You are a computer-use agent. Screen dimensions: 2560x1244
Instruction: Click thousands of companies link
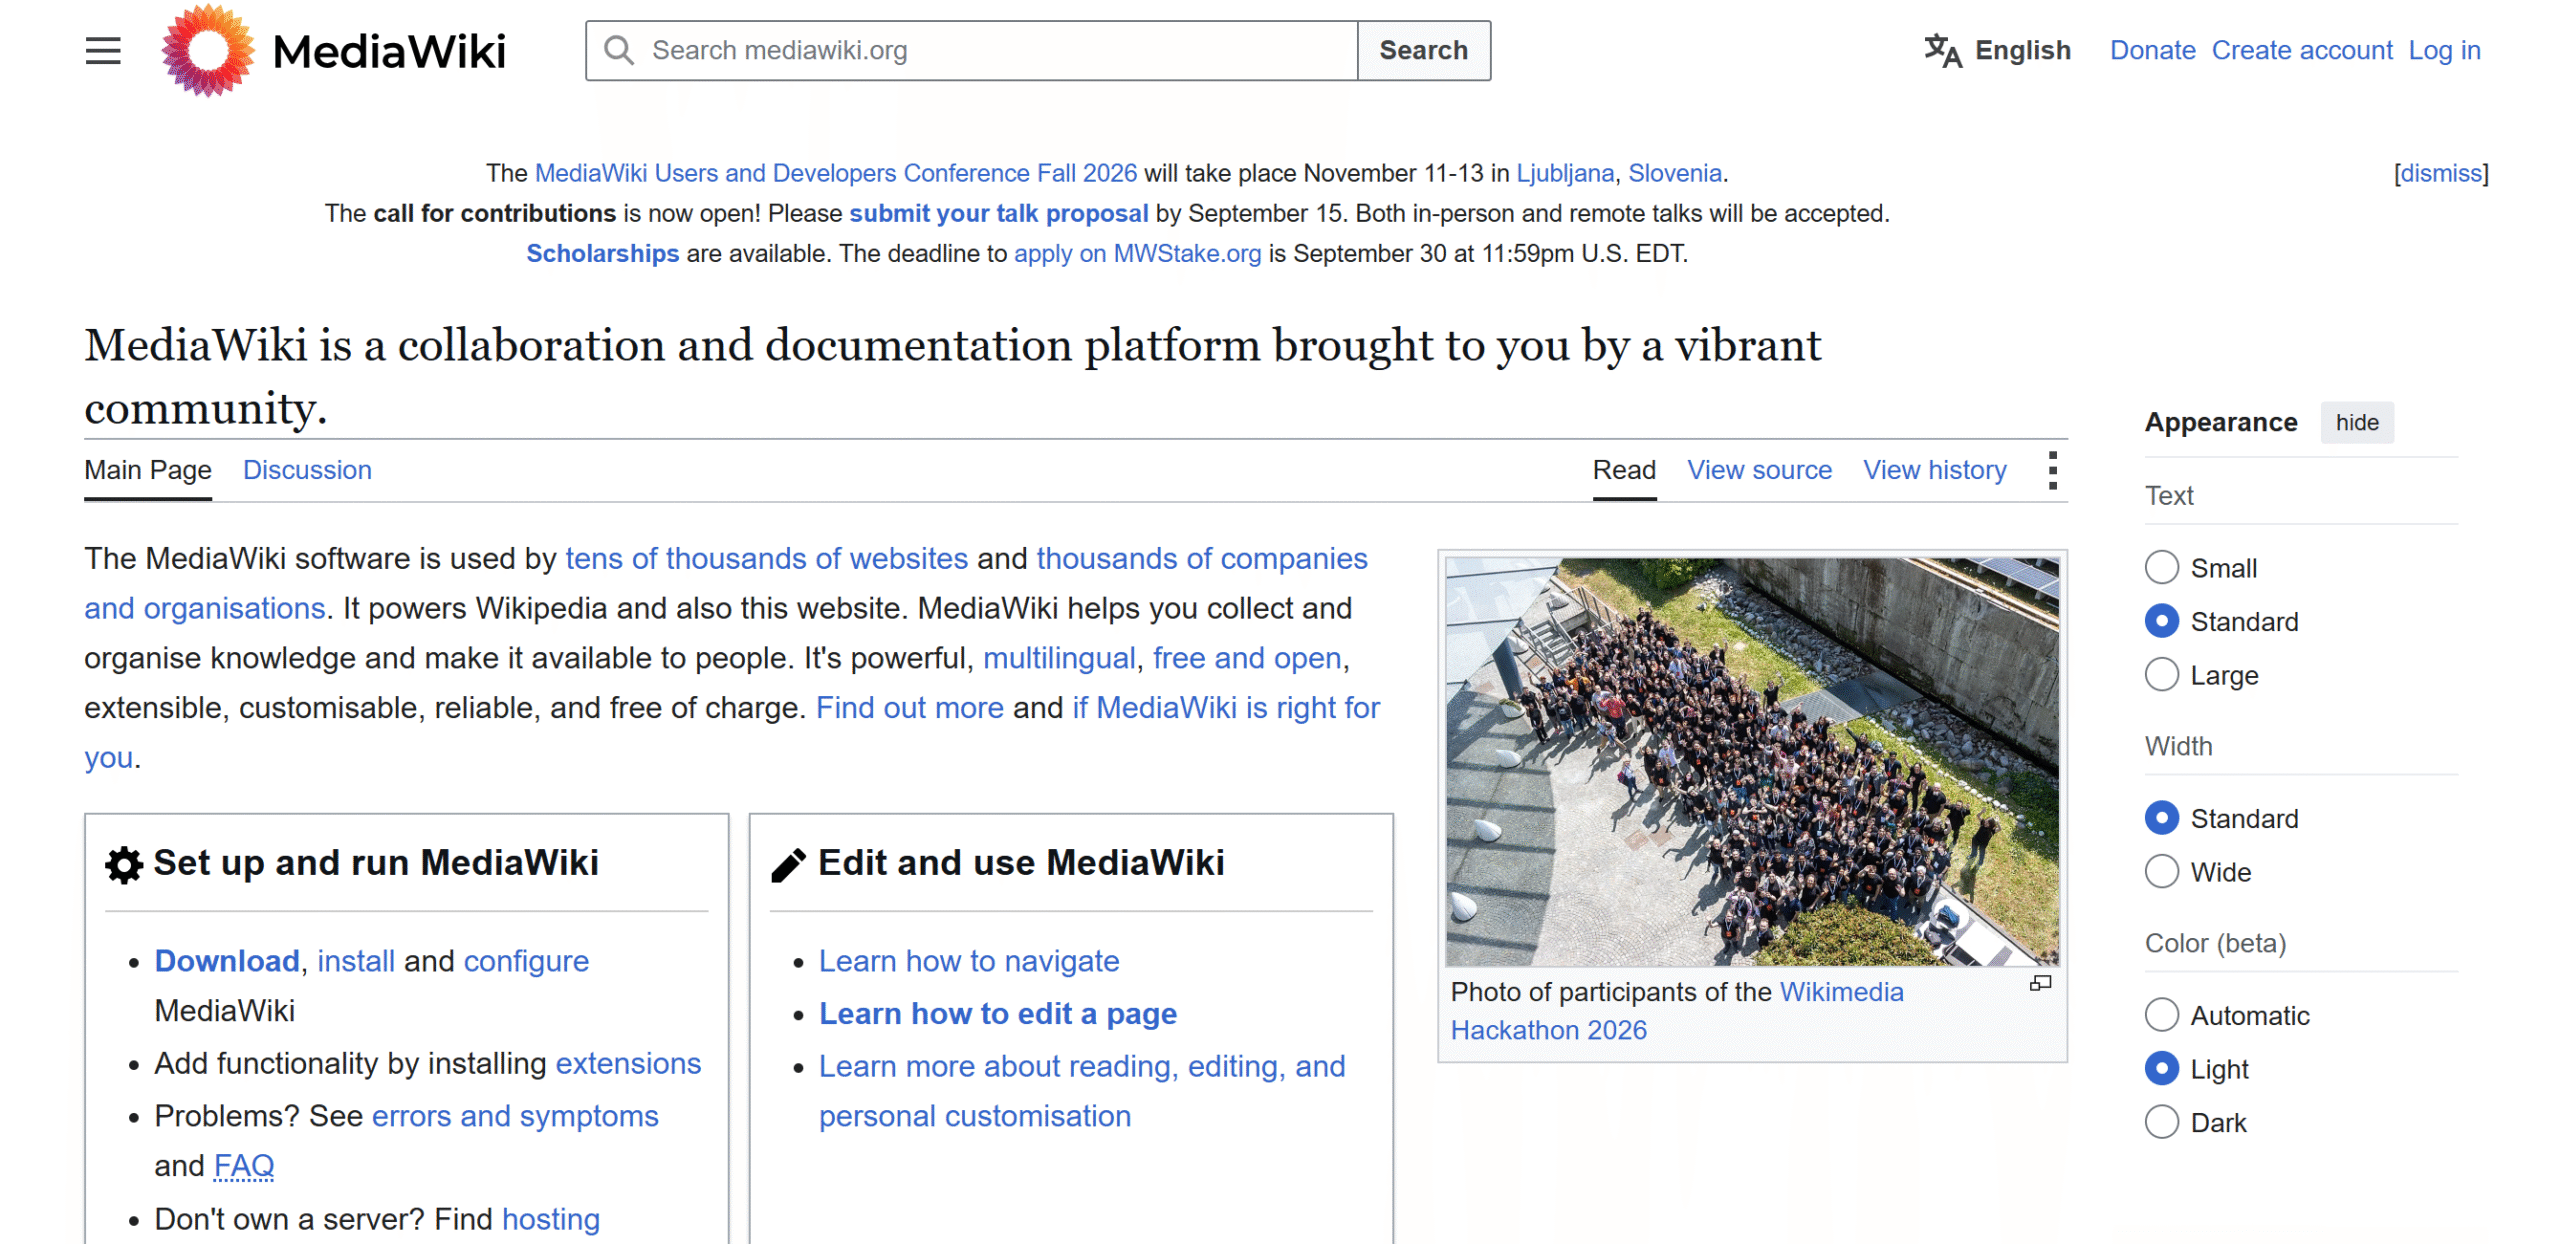[1201, 558]
